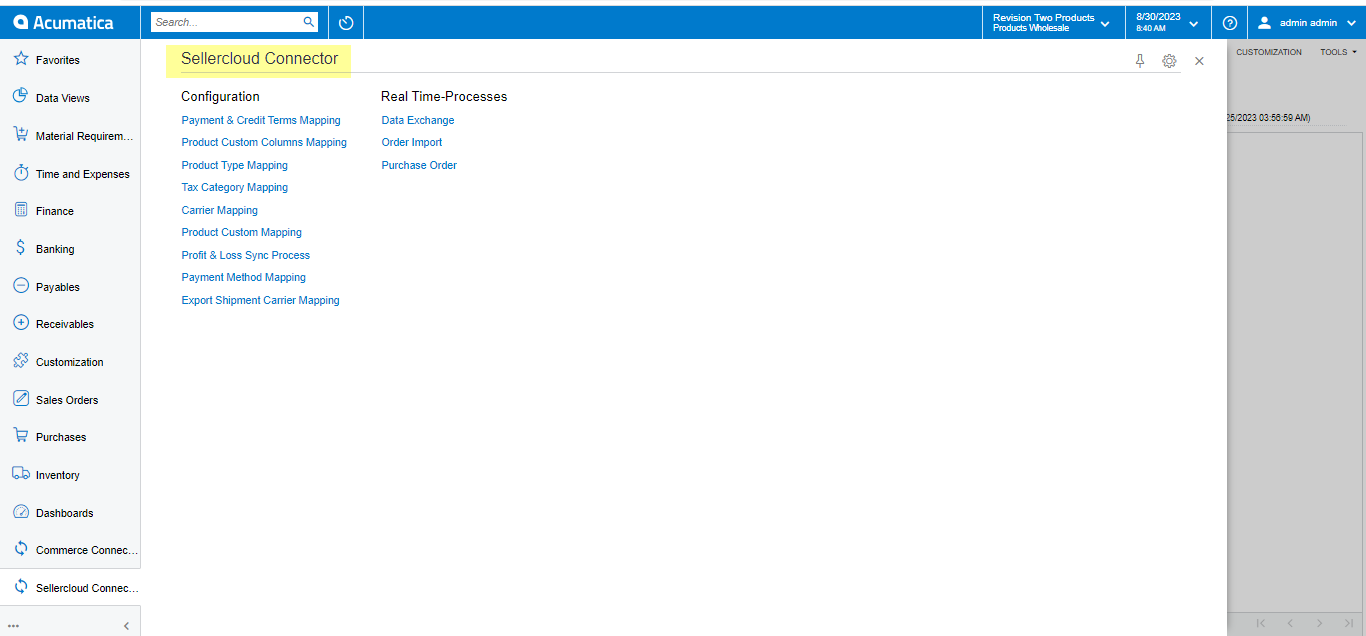Click the Customization puzzle icon

tap(20, 361)
